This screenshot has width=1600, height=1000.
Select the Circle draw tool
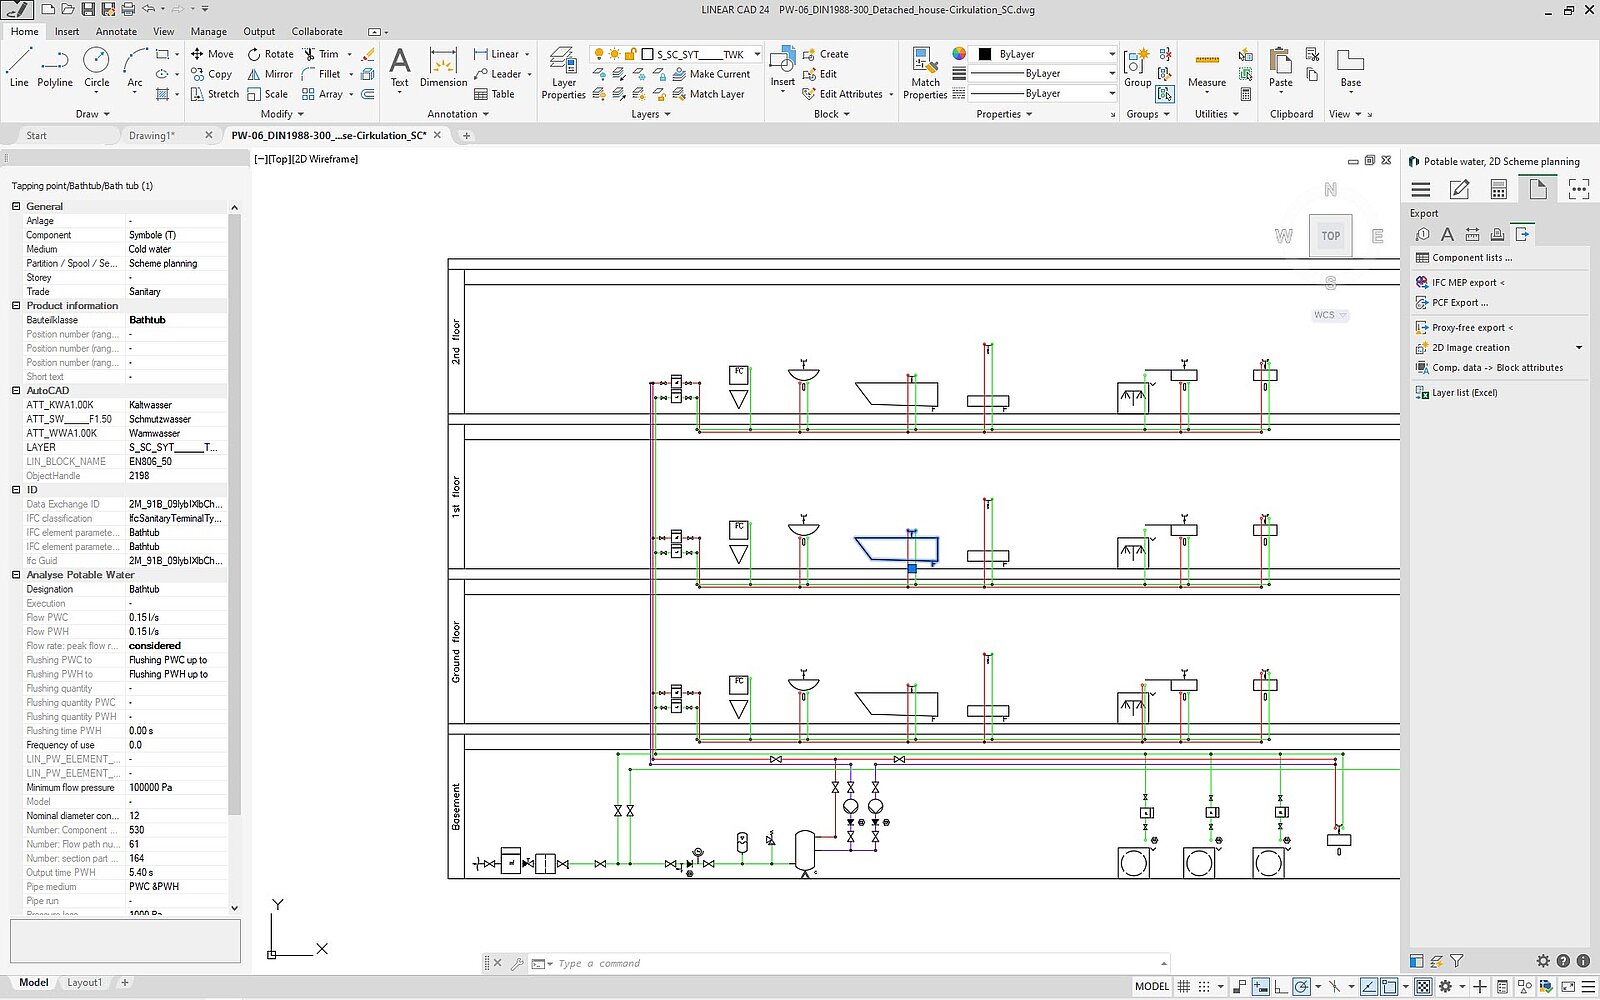point(96,66)
